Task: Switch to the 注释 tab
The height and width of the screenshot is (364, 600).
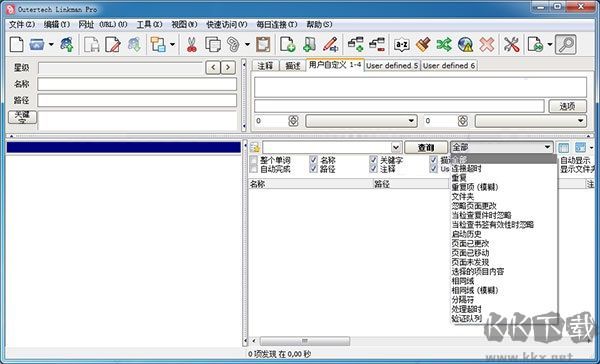Action: (265, 66)
